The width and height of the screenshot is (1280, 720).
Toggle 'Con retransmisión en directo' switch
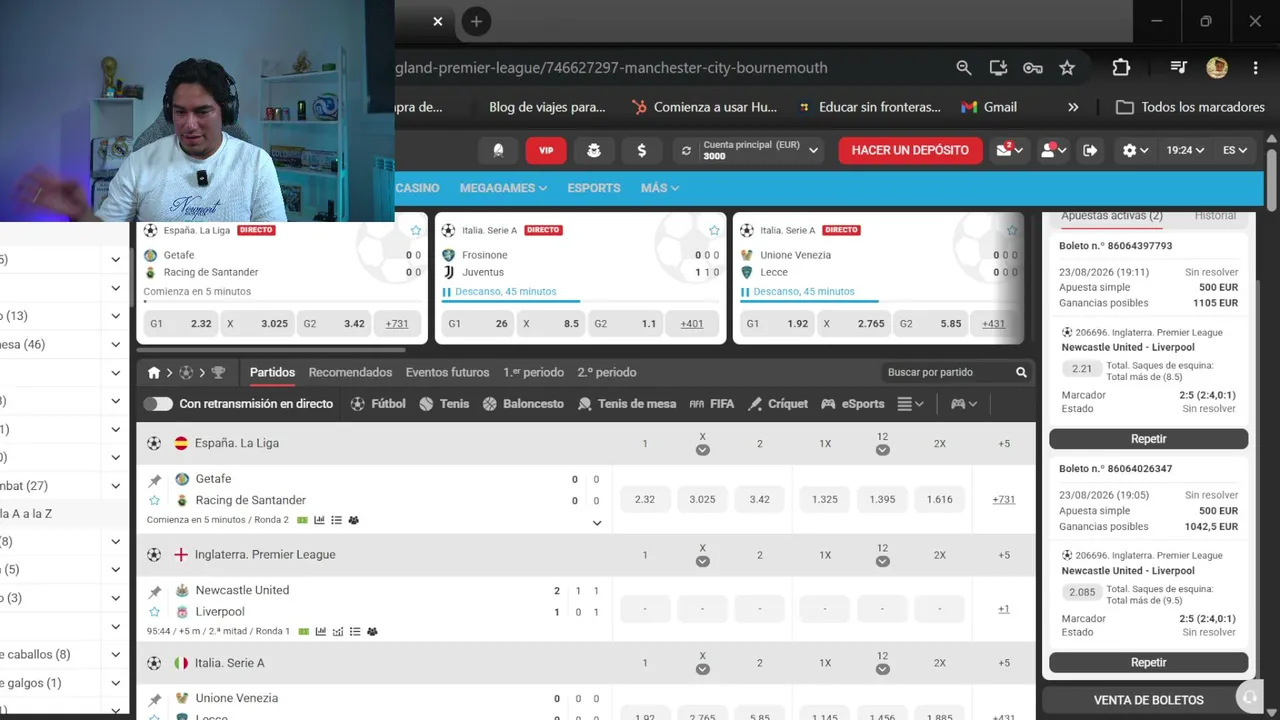tap(158, 404)
